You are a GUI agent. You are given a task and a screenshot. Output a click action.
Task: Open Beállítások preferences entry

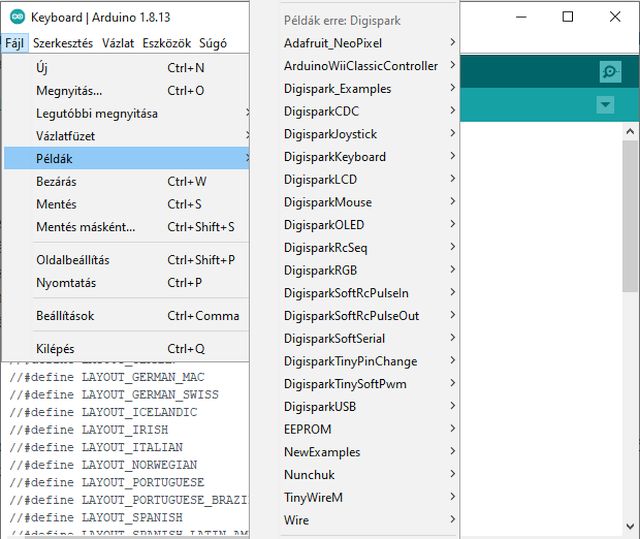pyautogui.click(x=127, y=316)
